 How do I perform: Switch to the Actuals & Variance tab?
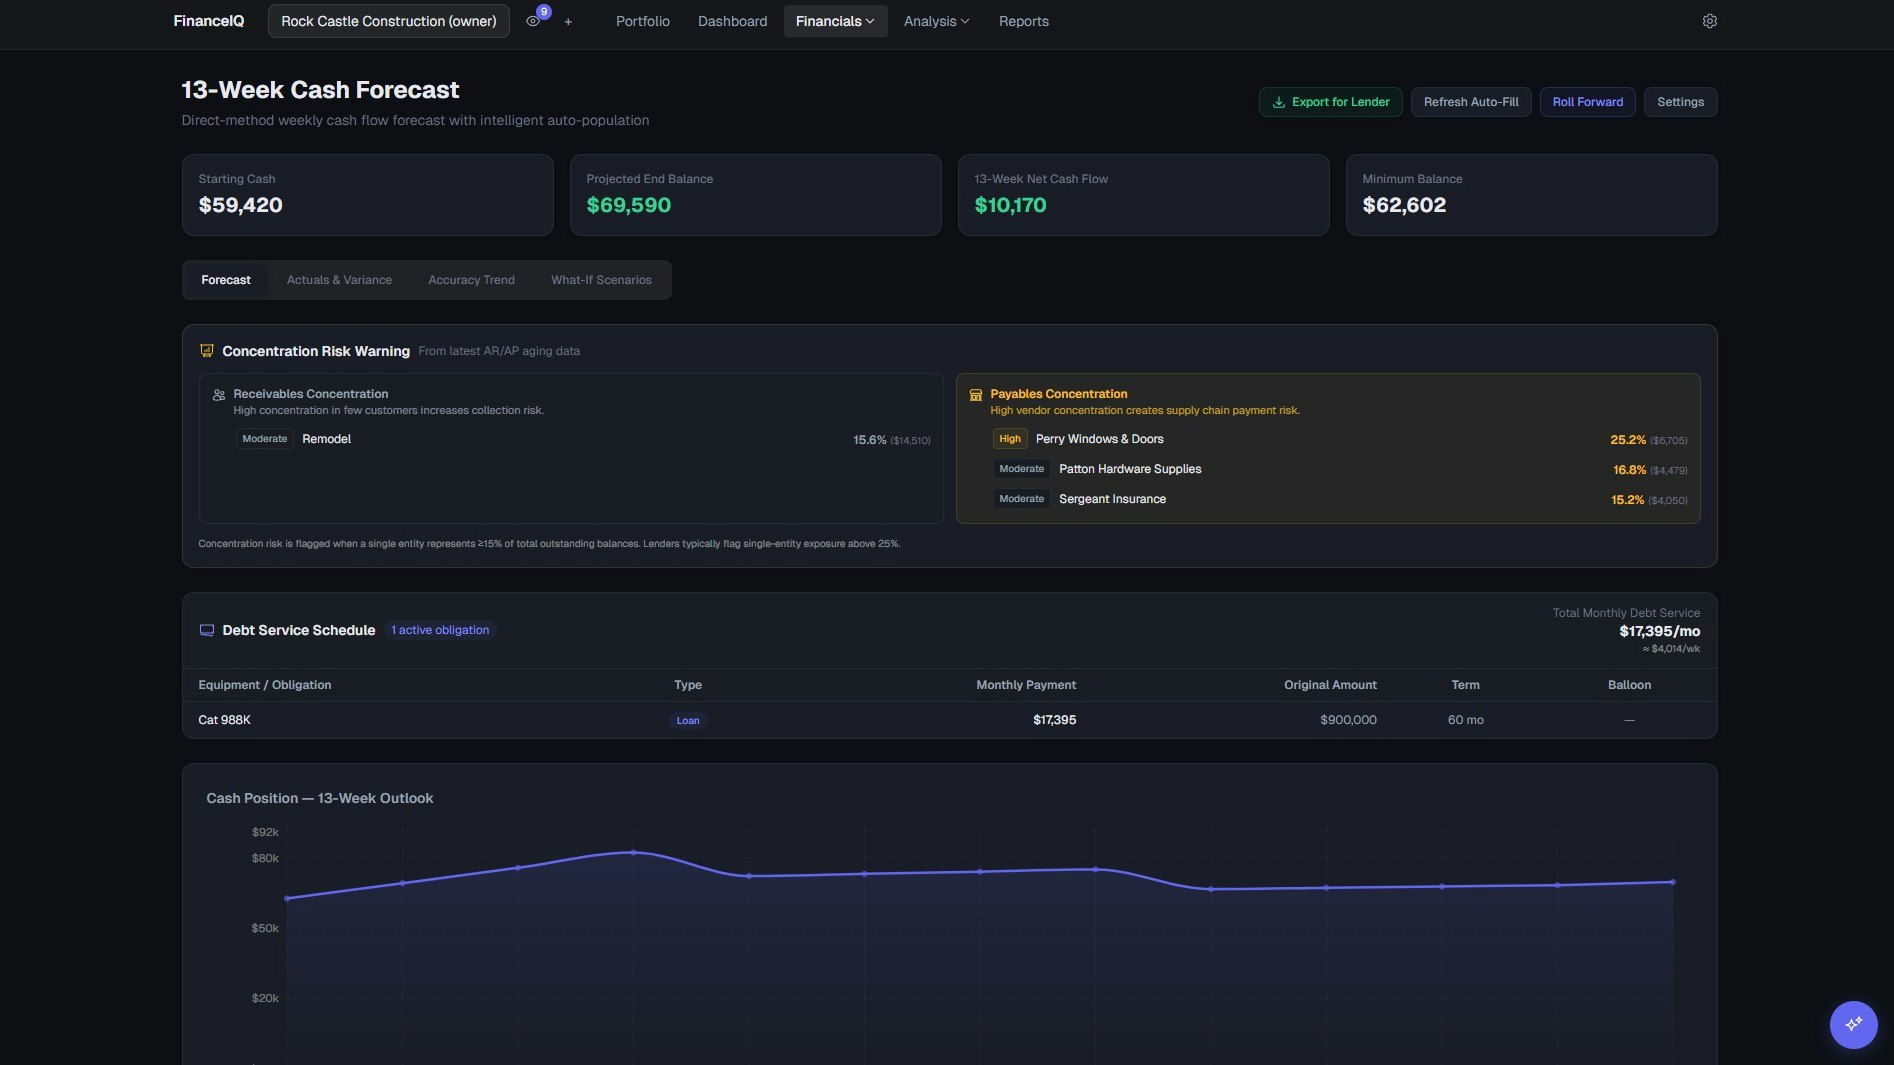[x=339, y=280]
